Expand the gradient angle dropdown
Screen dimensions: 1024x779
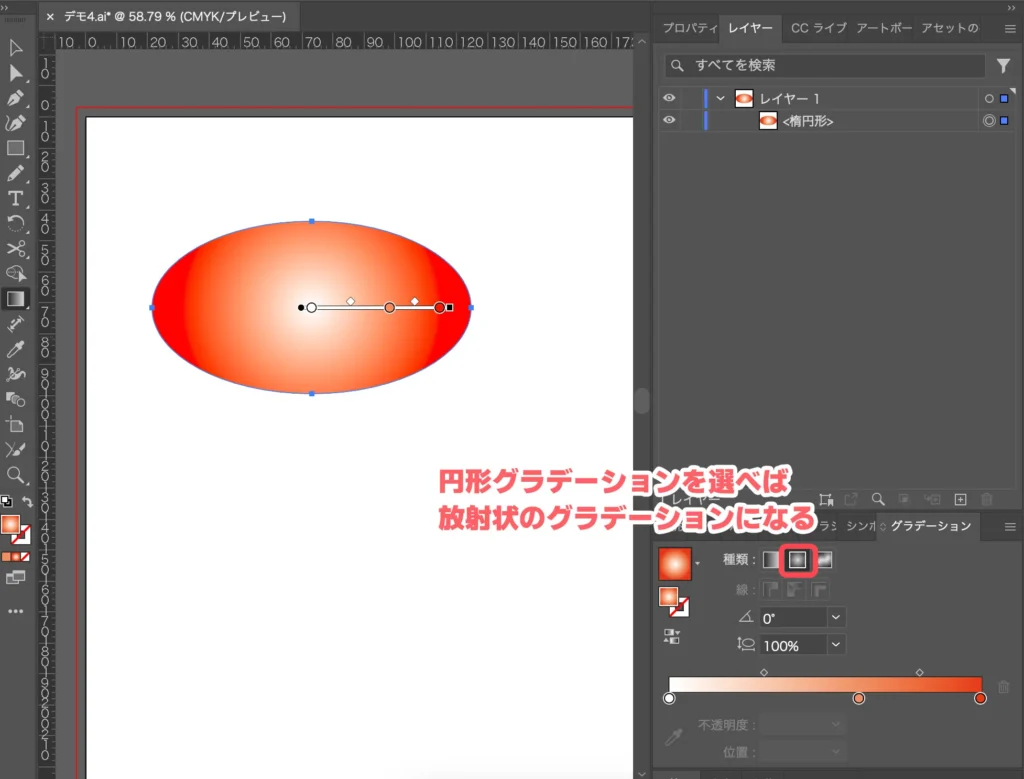(835, 617)
